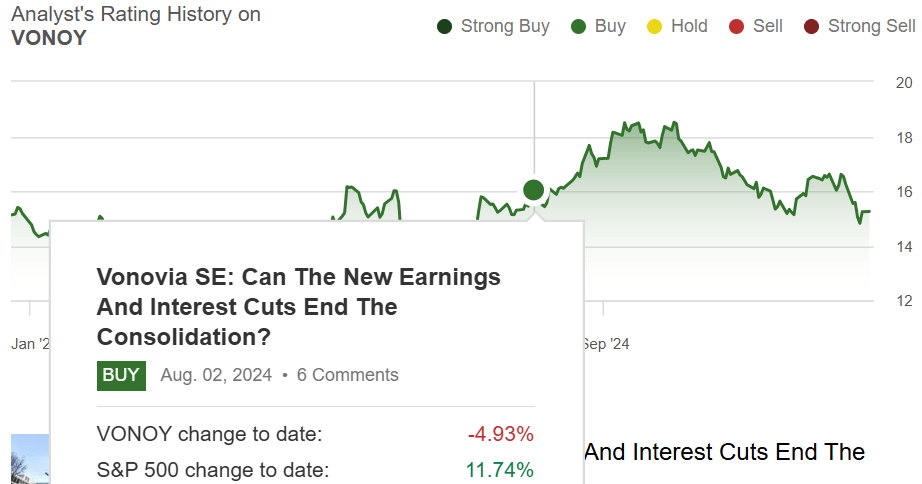Screen dimensions: 922x484
Task: Open the Vonovia SE article title link
Action: coord(298,306)
